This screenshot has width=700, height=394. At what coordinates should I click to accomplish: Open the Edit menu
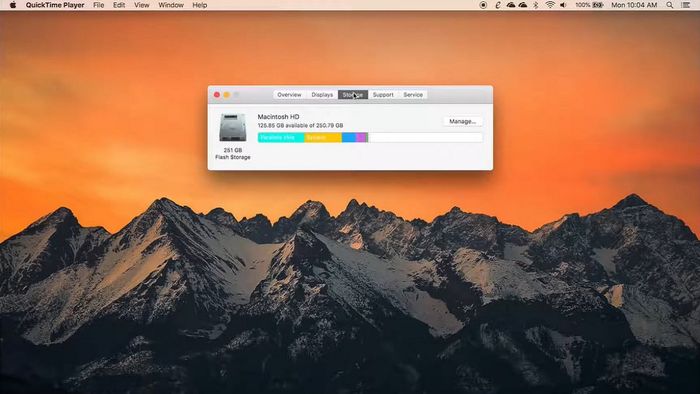pos(119,5)
